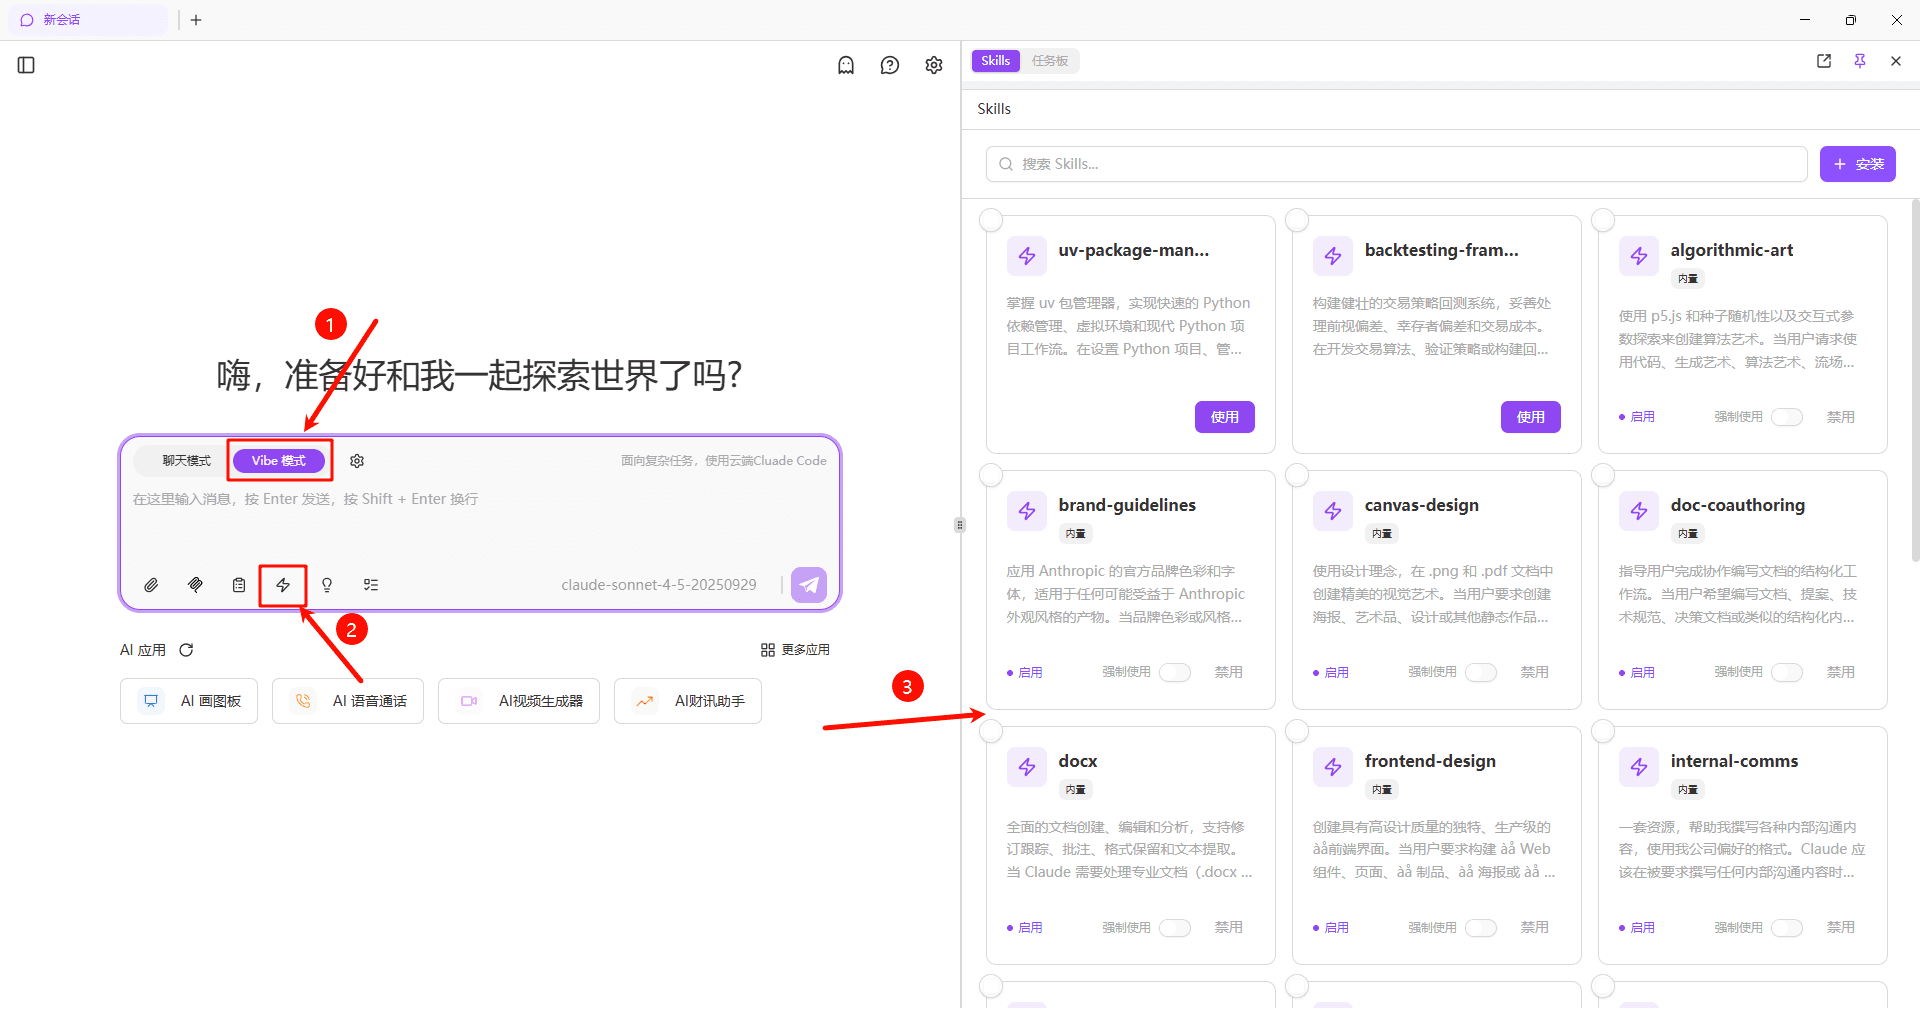Open Skills panel in a new window
The image size is (1920, 1032).
click(1824, 61)
